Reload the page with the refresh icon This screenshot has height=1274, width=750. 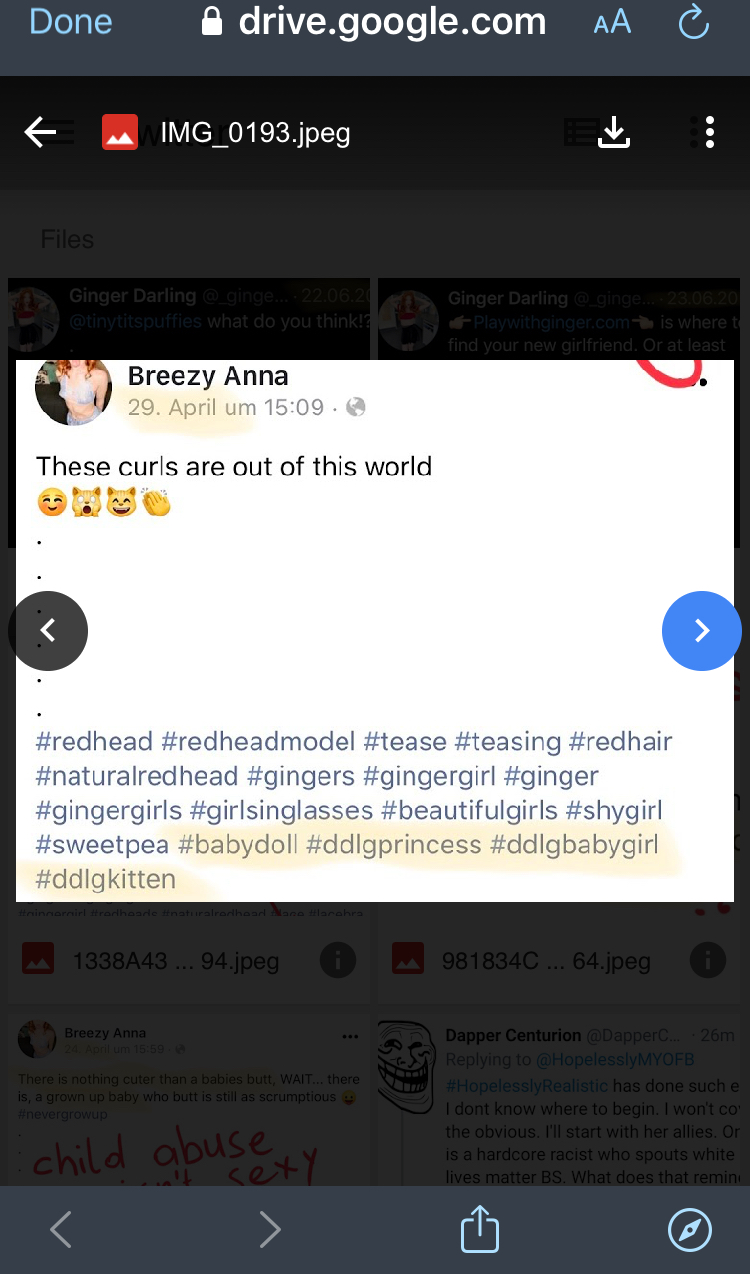point(693,22)
